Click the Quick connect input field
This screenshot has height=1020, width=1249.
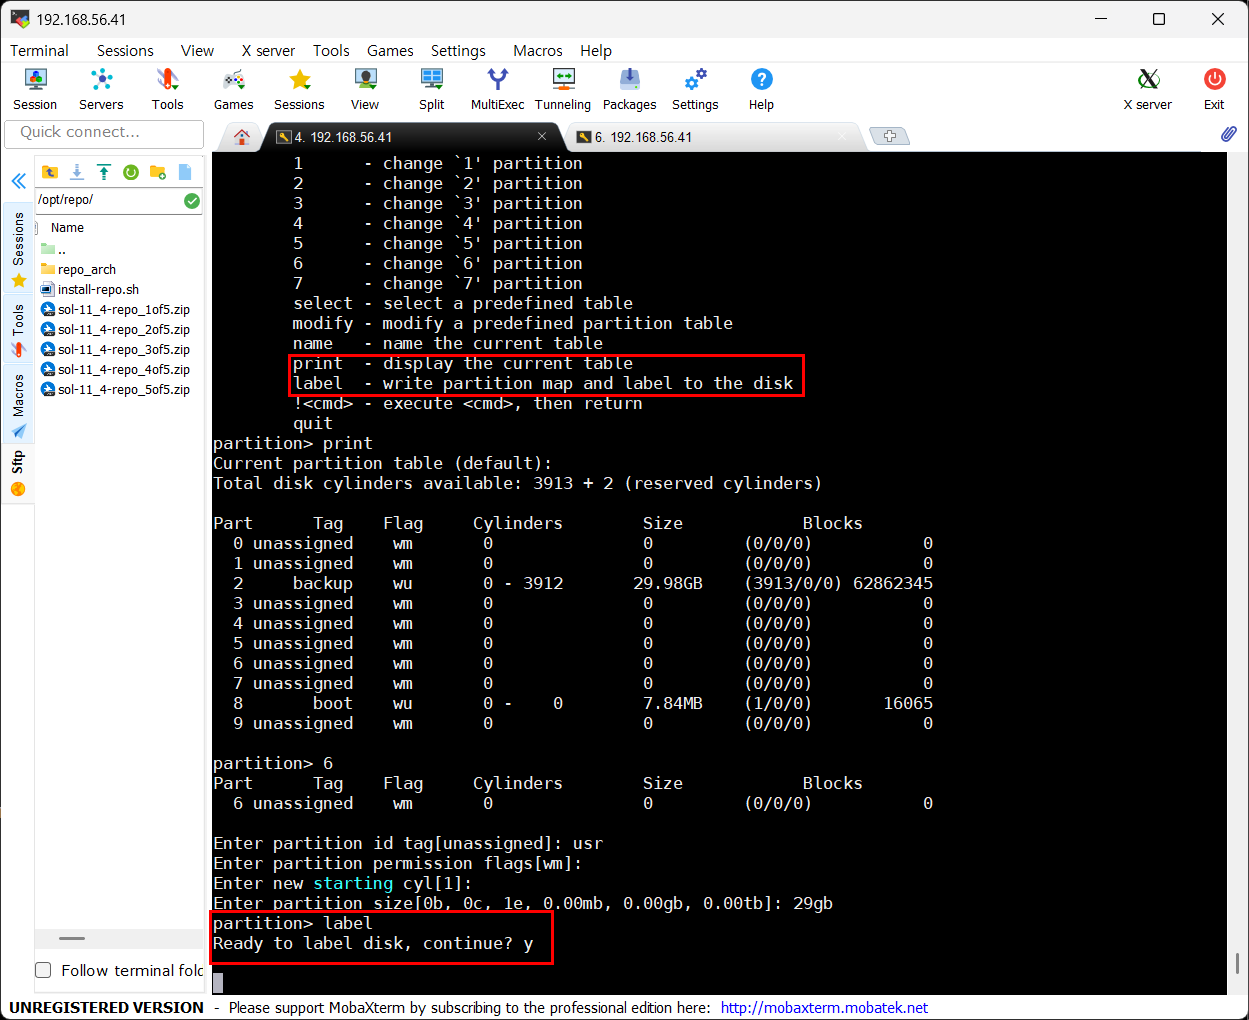[104, 133]
